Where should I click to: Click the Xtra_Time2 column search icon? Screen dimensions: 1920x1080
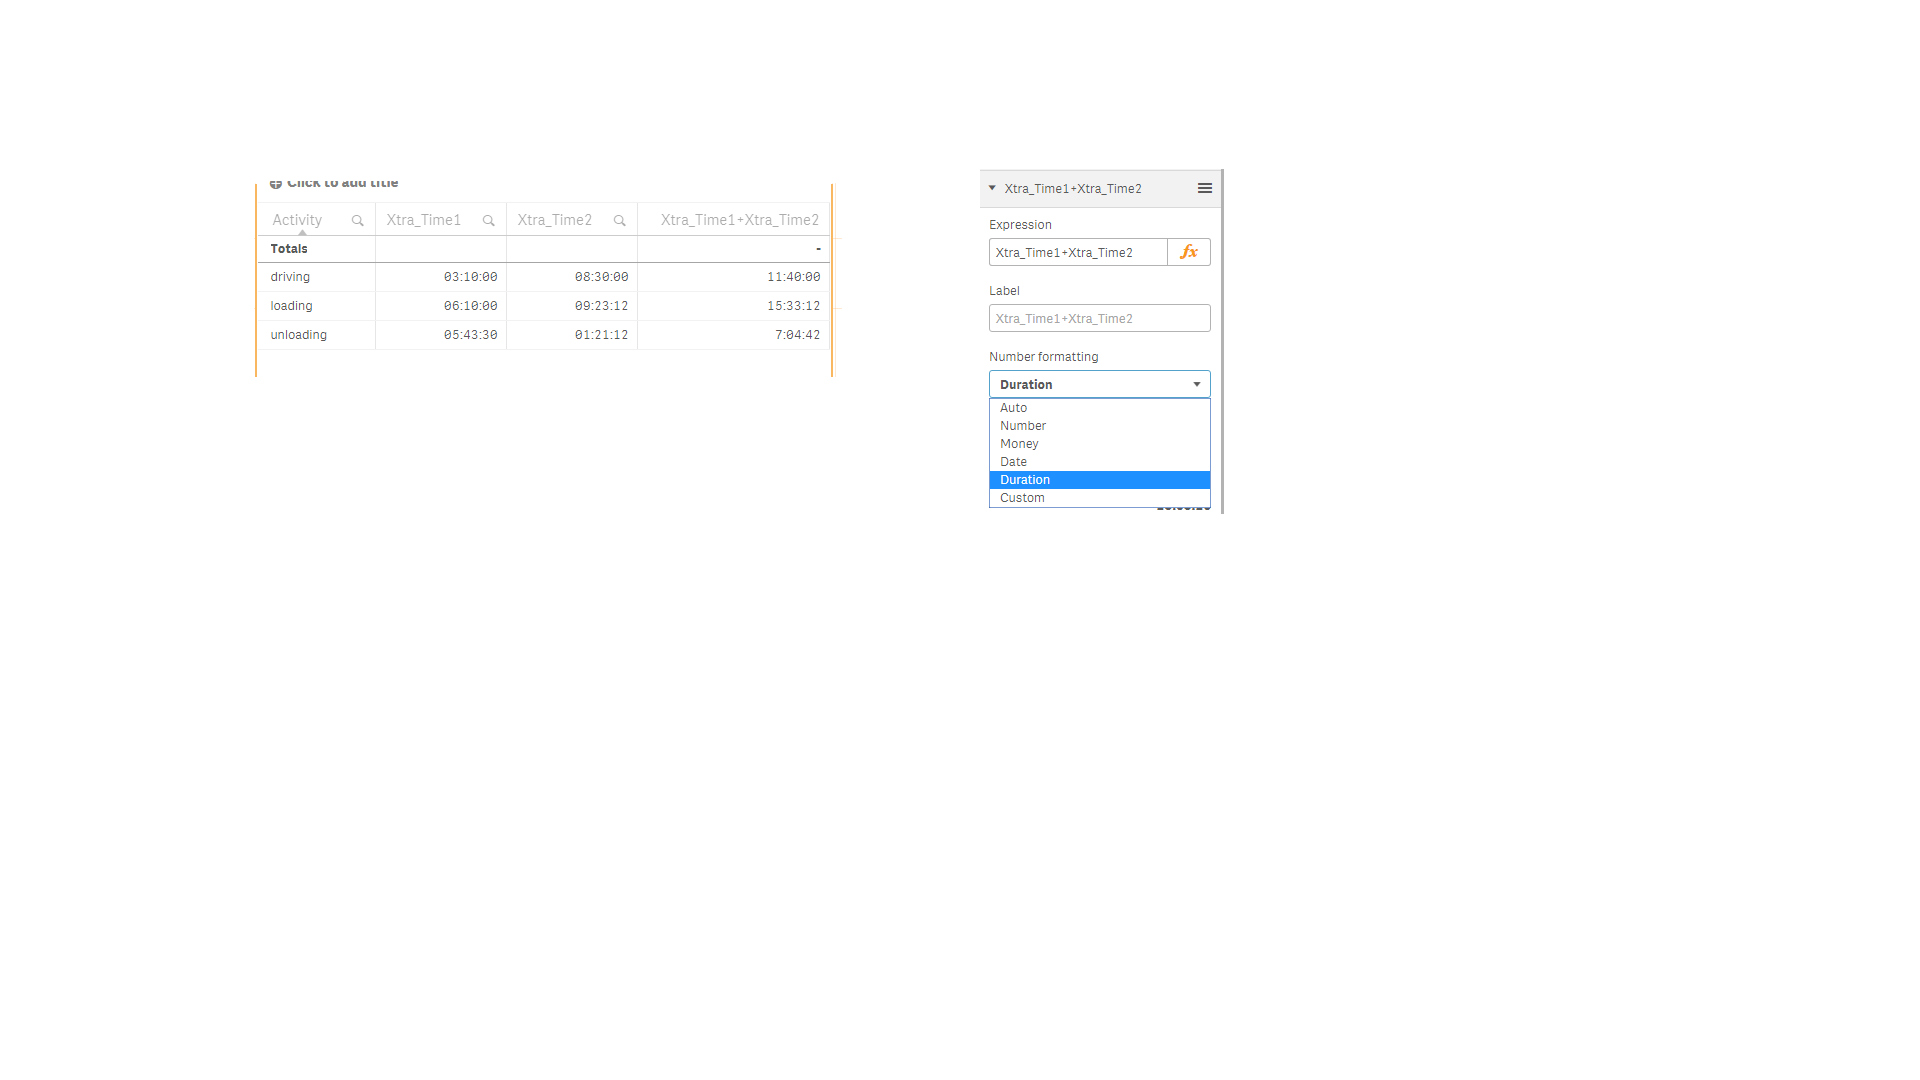(619, 221)
